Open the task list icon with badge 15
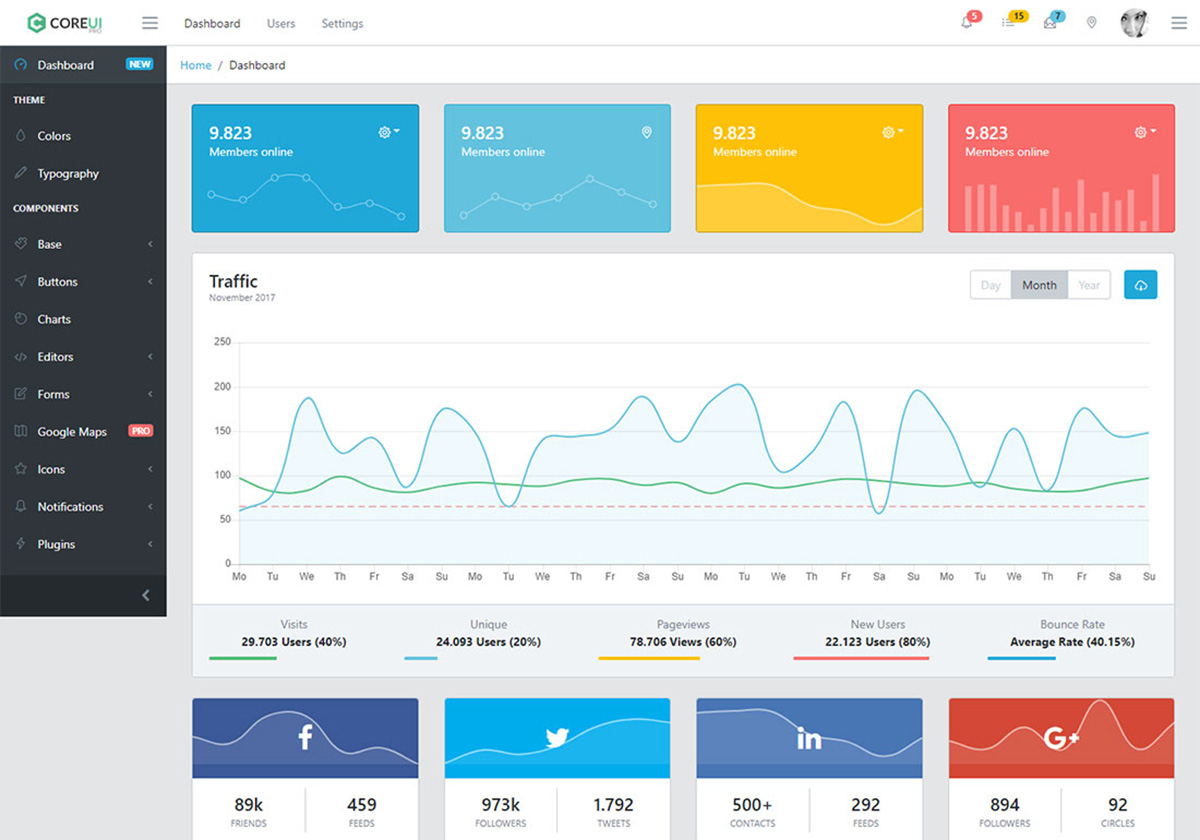 tap(1009, 23)
